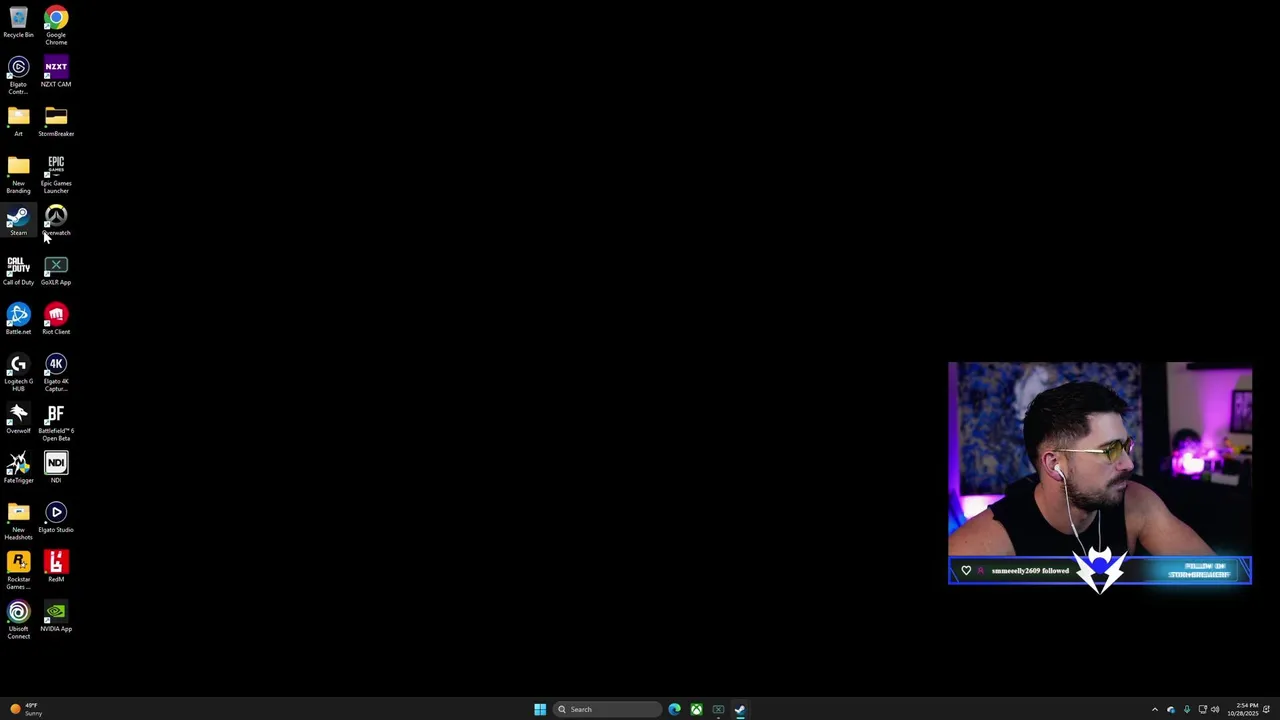This screenshot has height=720, width=1280.
Task: Open the weather widget showing Sunny
Action: [25, 709]
